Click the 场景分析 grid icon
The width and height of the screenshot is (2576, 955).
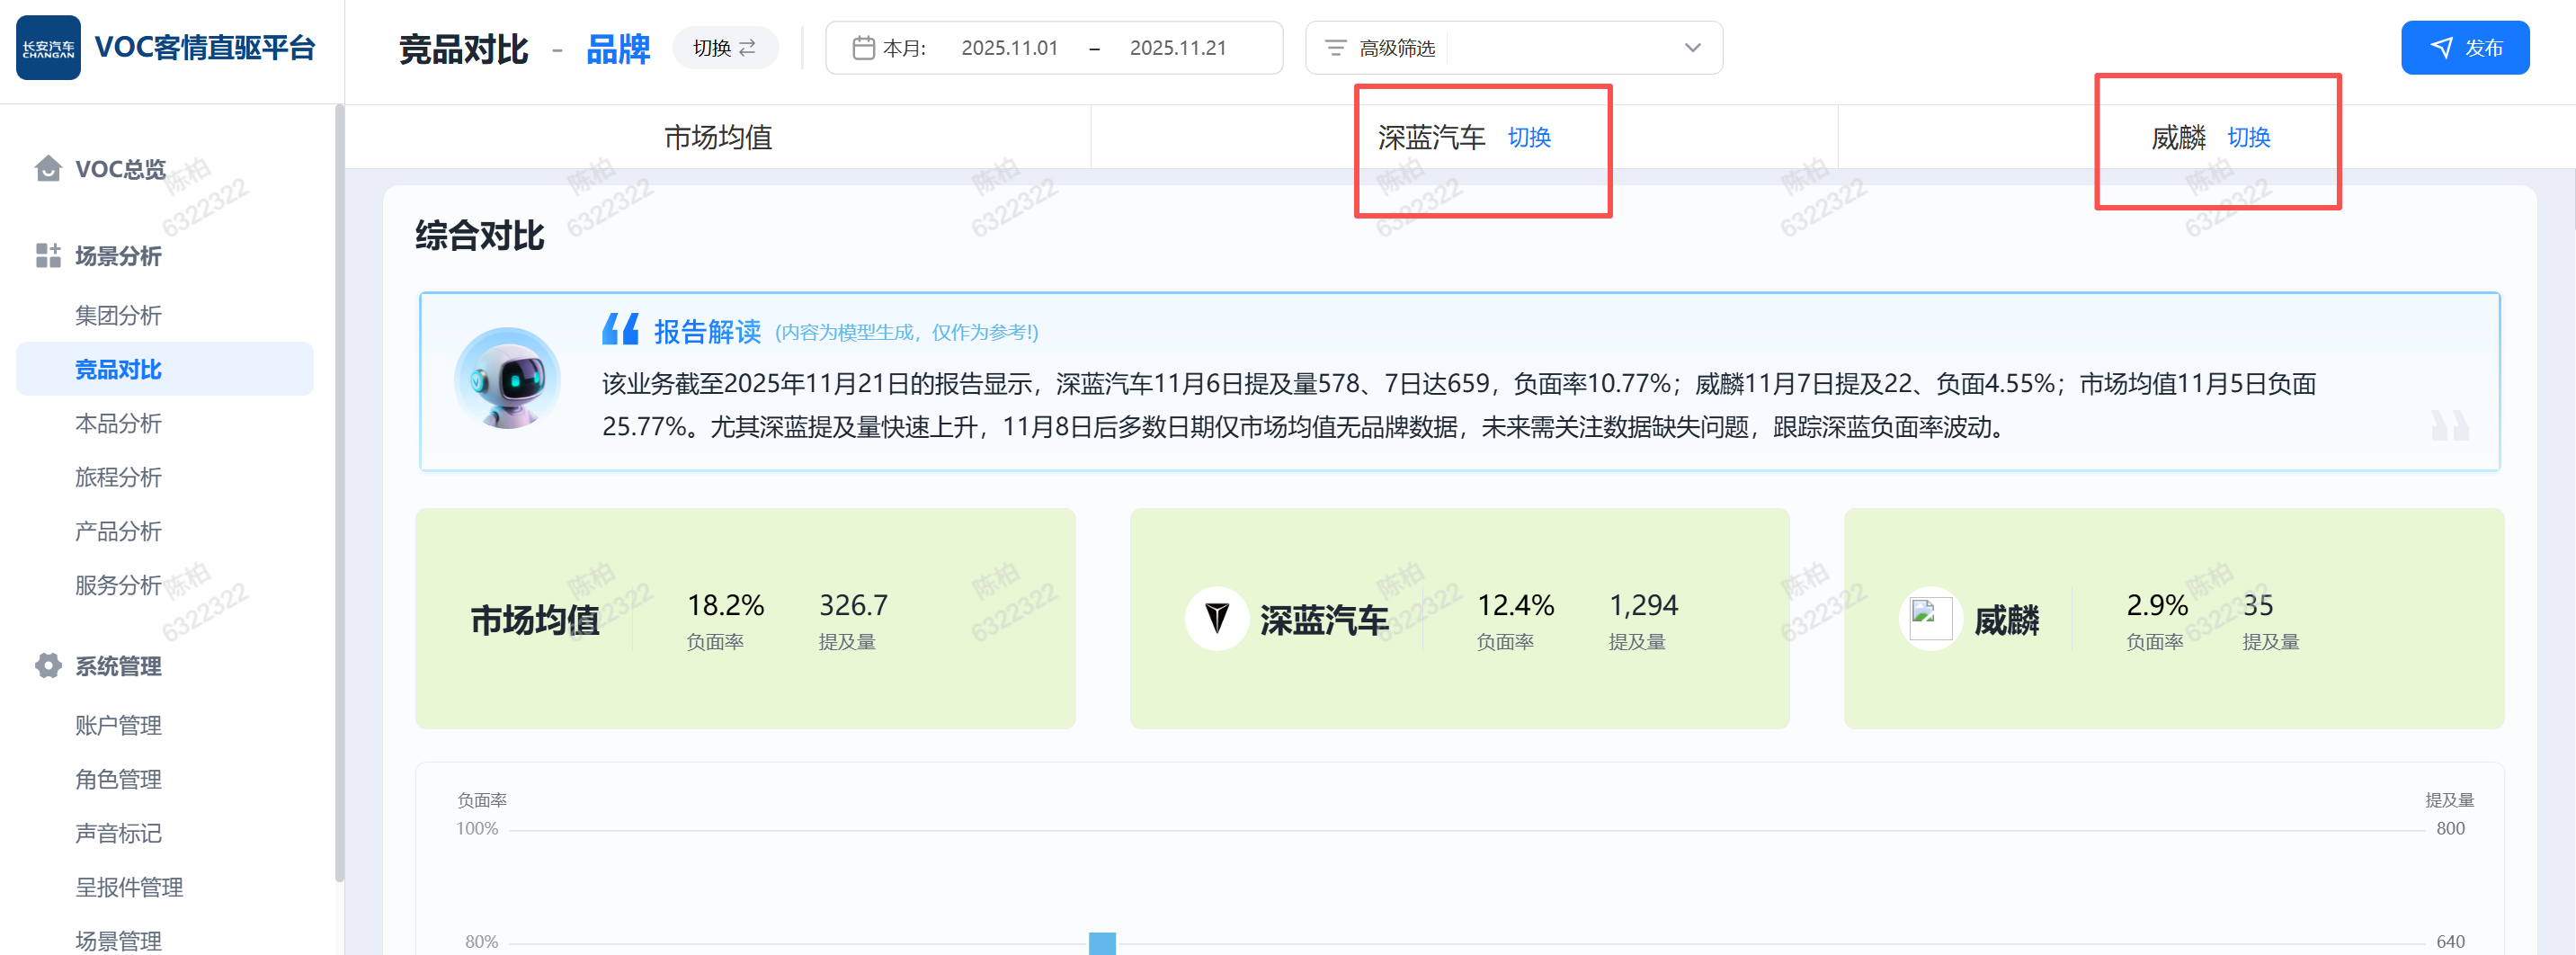(x=47, y=256)
